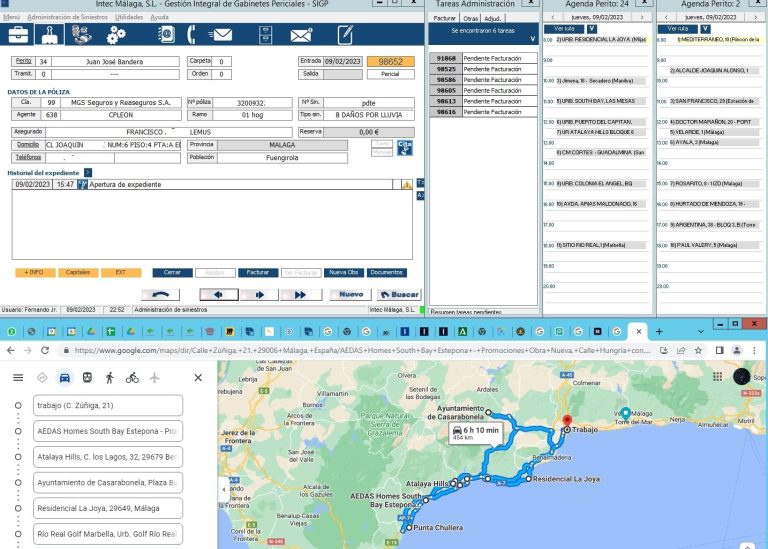Screen dimensions: 768x549
Task: Open Chrome side panel icon
Action: (x=720, y=350)
